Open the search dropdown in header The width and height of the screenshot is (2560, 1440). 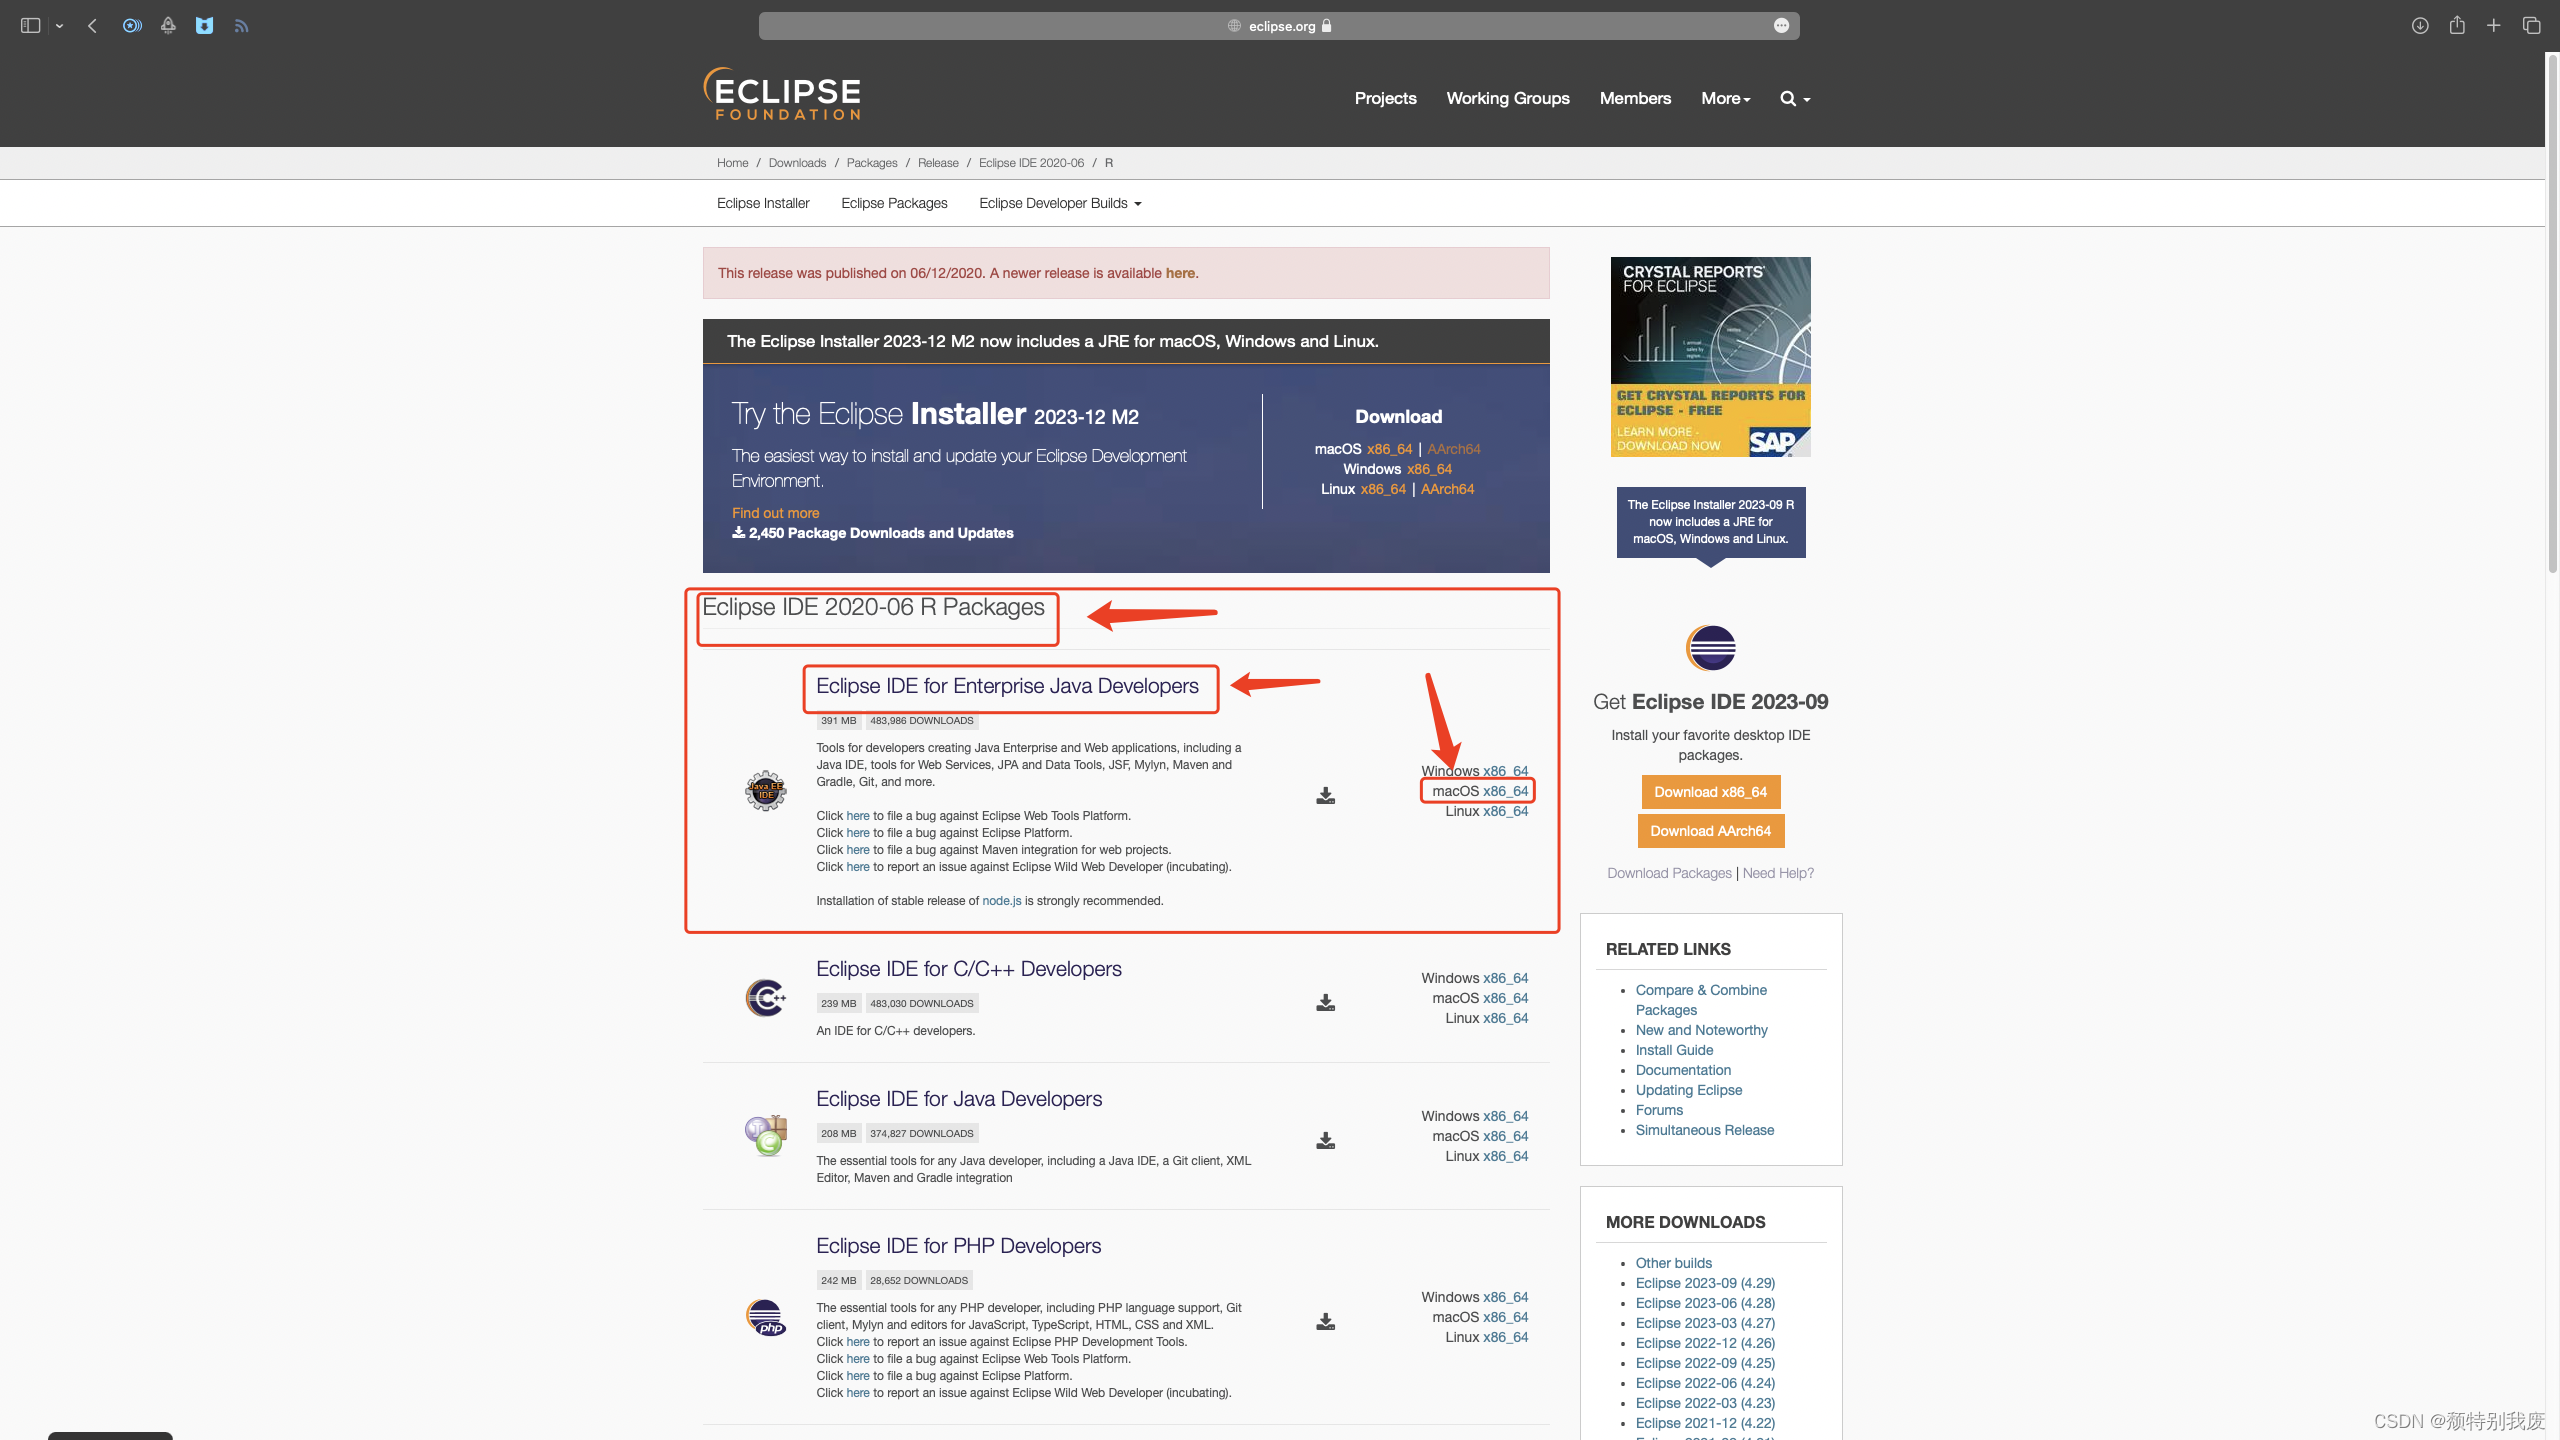(1794, 98)
